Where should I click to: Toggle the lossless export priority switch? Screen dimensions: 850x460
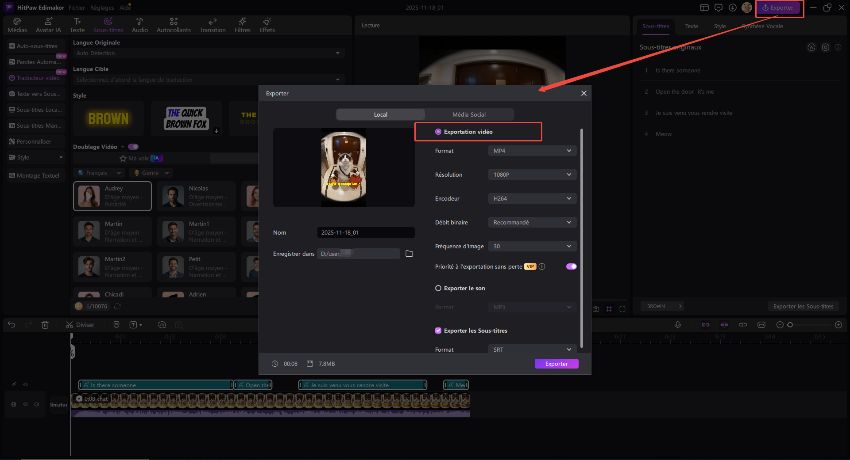tap(571, 267)
